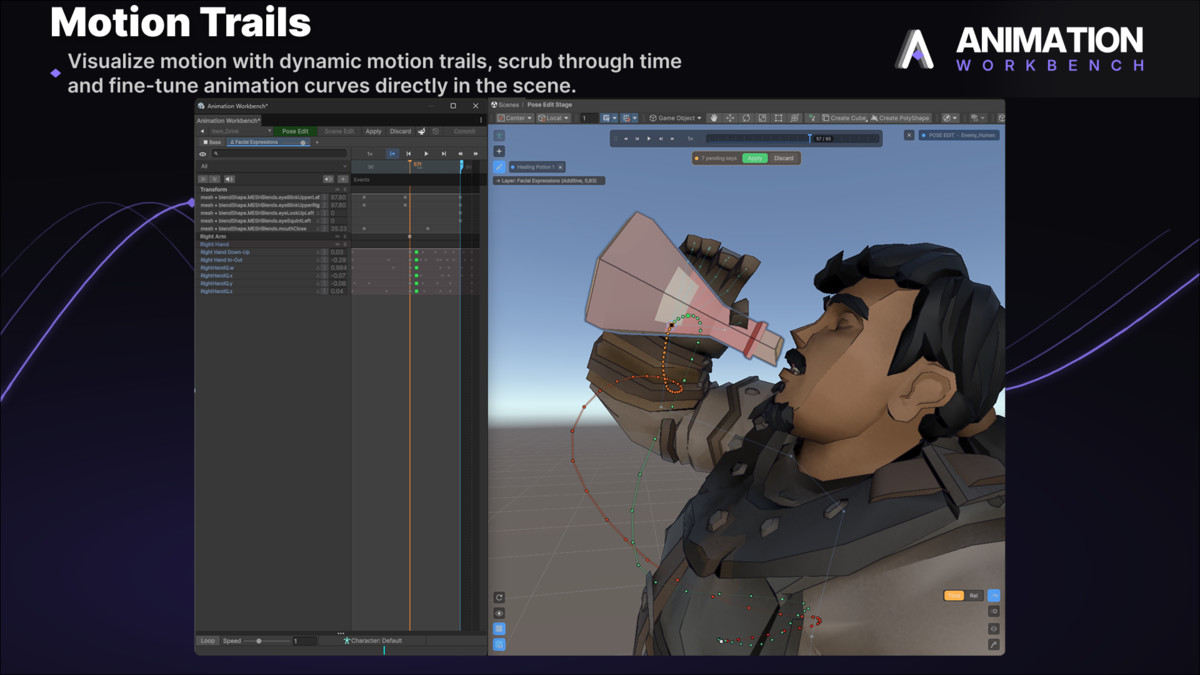This screenshot has height=675, width=1200.
Task: Add a new layer with the plus tab
Action: pyautogui.click(x=317, y=142)
